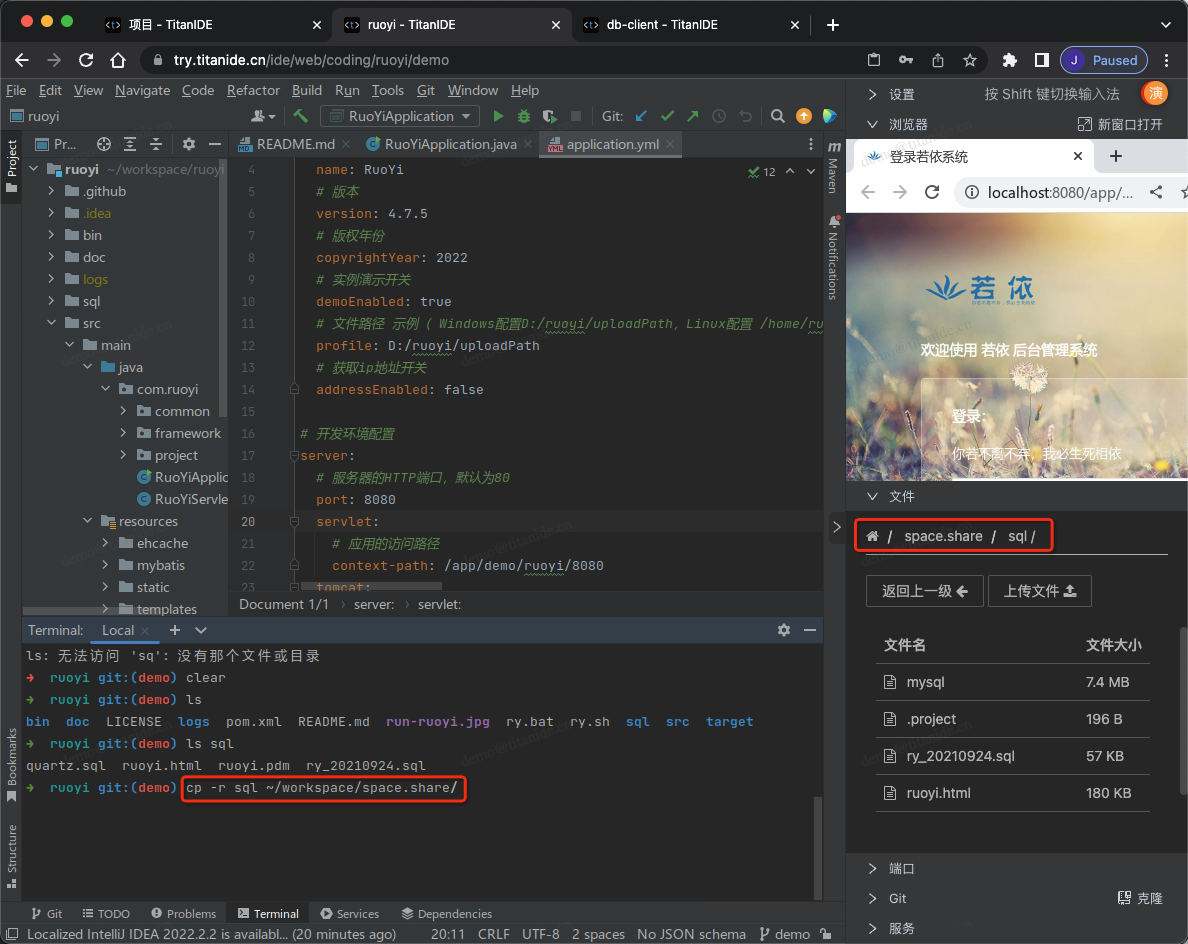Reload the embedded browser page
The width and height of the screenshot is (1188, 944).
[x=932, y=192]
